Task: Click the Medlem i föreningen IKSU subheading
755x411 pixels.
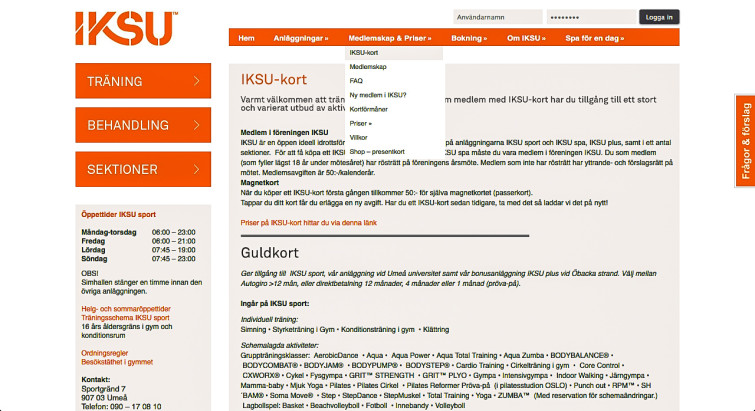Action: click(x=285, y=133)
